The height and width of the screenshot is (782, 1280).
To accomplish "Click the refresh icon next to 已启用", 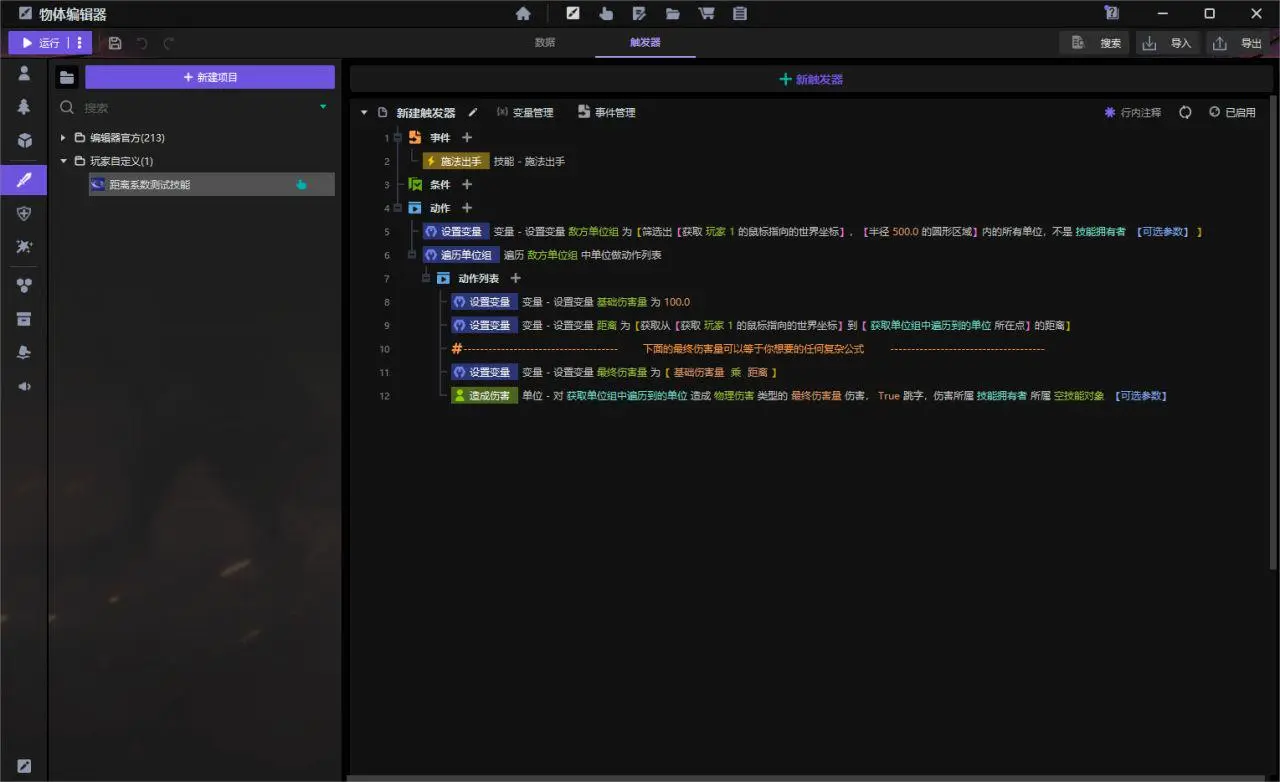I will click(1185, 113).
